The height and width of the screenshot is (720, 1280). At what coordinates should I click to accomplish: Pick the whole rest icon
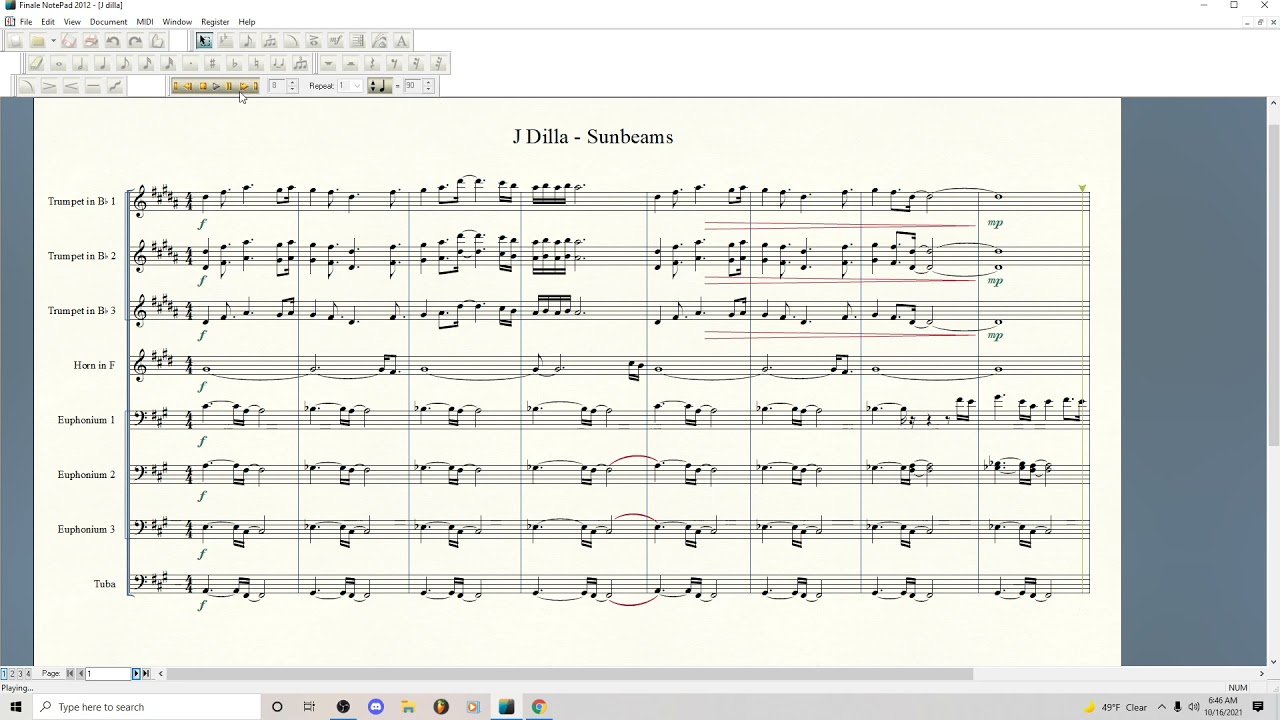pyautogui.click(x=329, y=64)
